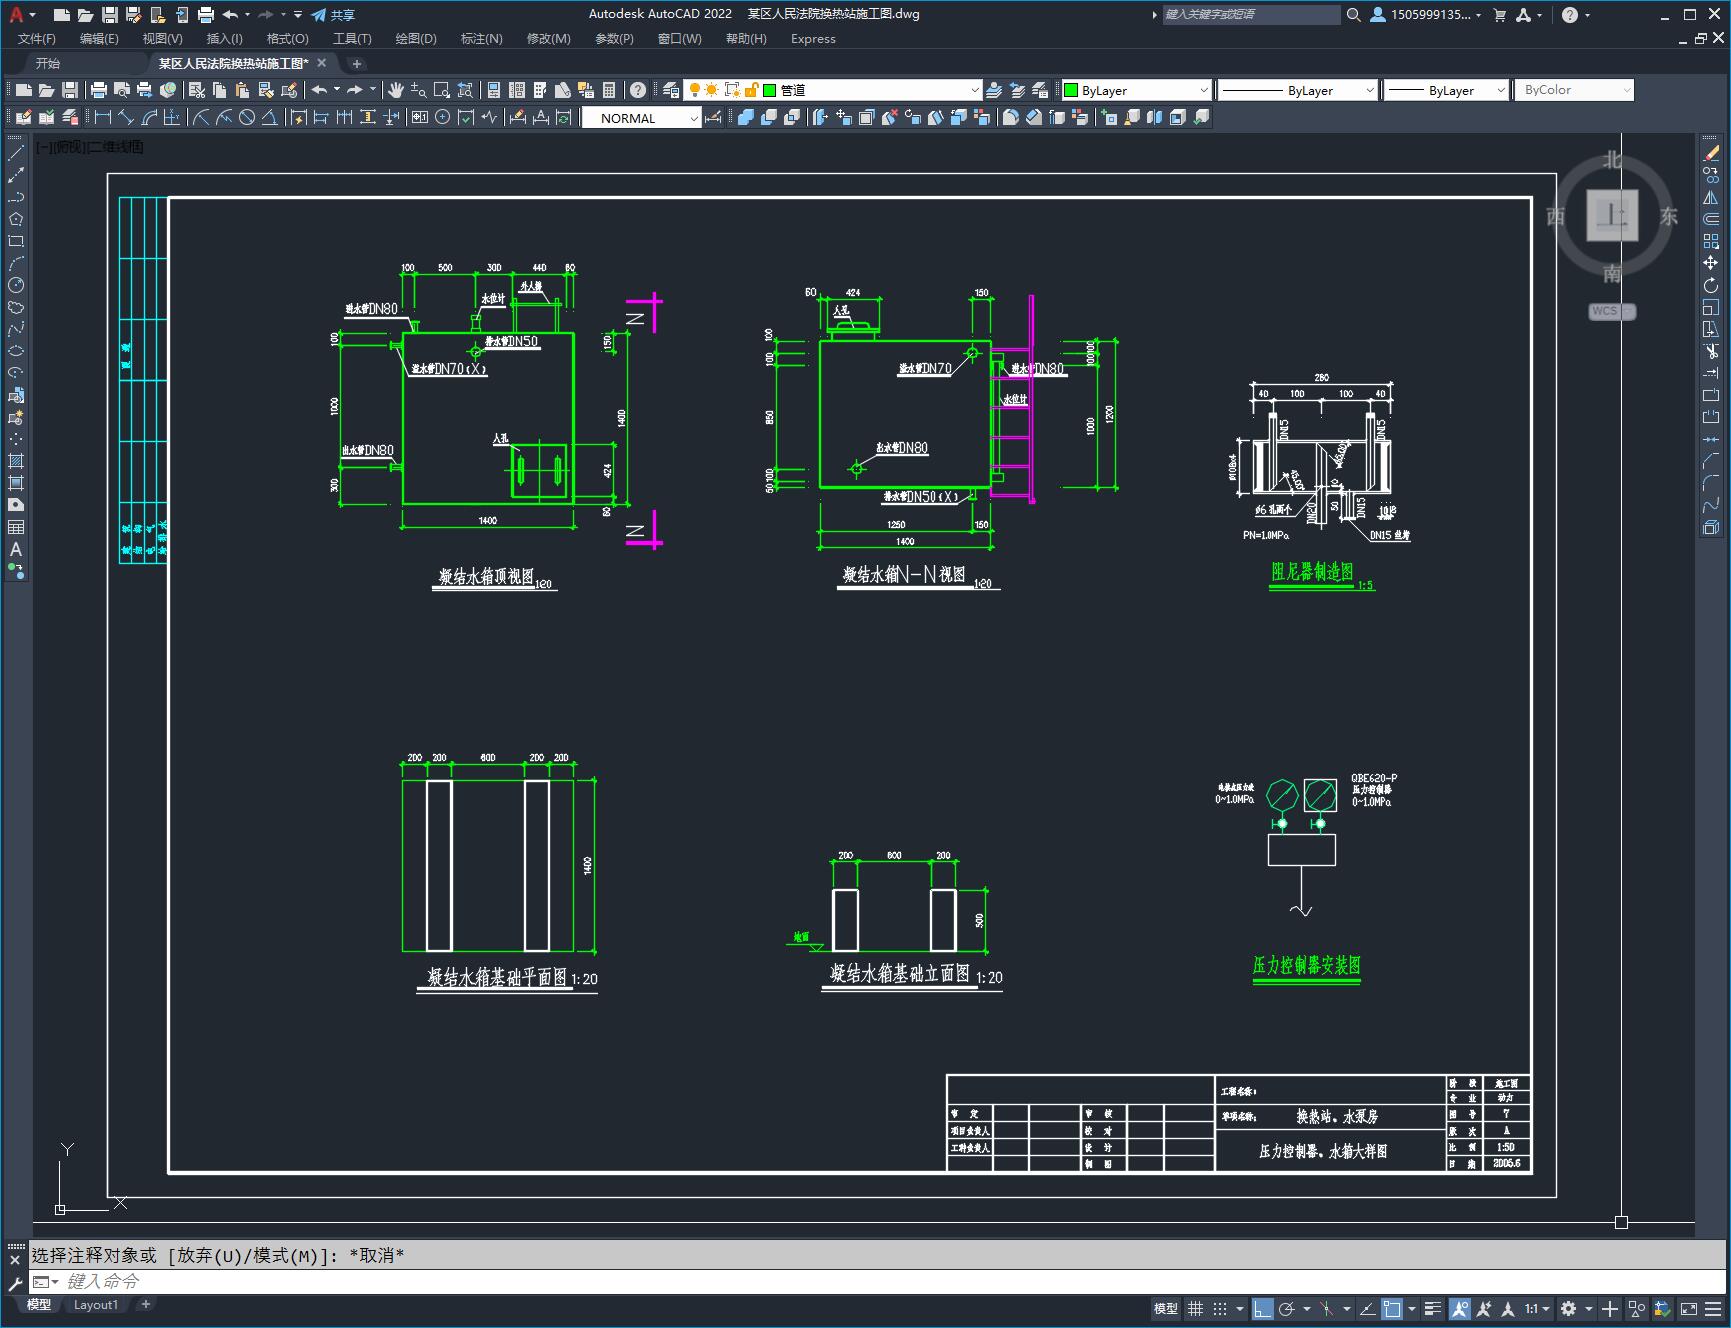
Task: Click the search magnifier icon in the title bar
Action: click(1354, 15)
